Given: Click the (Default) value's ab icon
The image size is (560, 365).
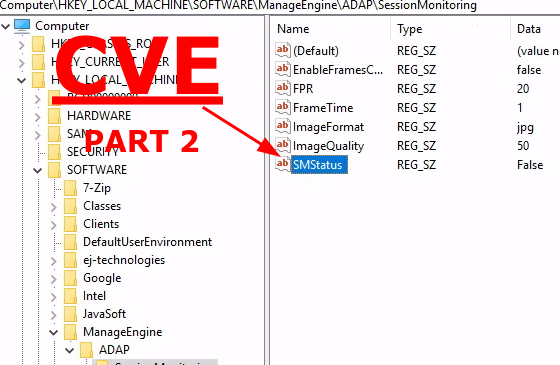Looking at the screenshot, I should (x=283, y=50).
